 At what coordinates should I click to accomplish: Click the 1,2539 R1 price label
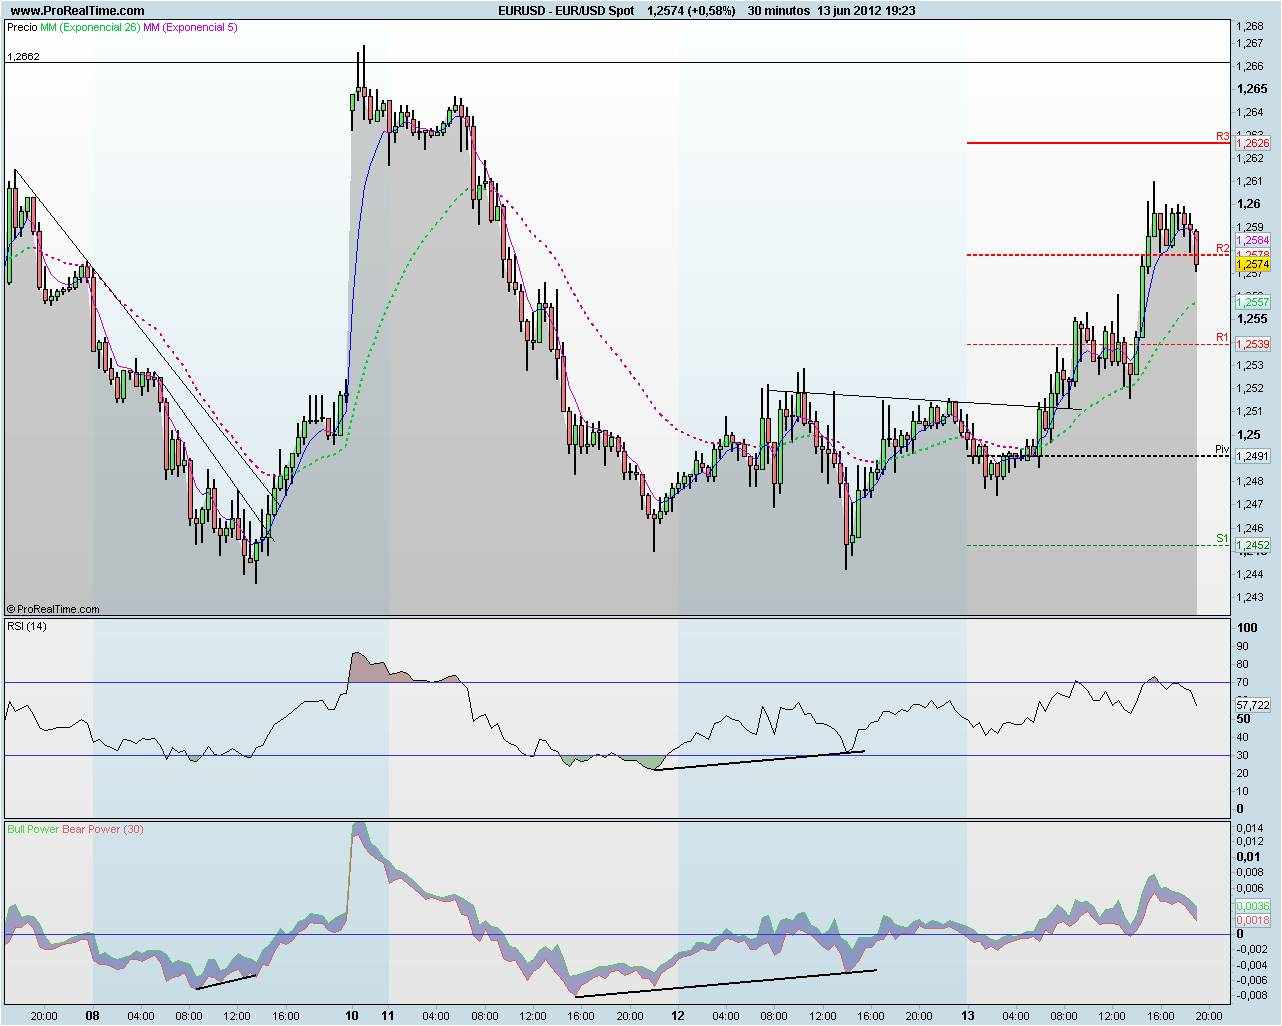tap(1251, 342)
